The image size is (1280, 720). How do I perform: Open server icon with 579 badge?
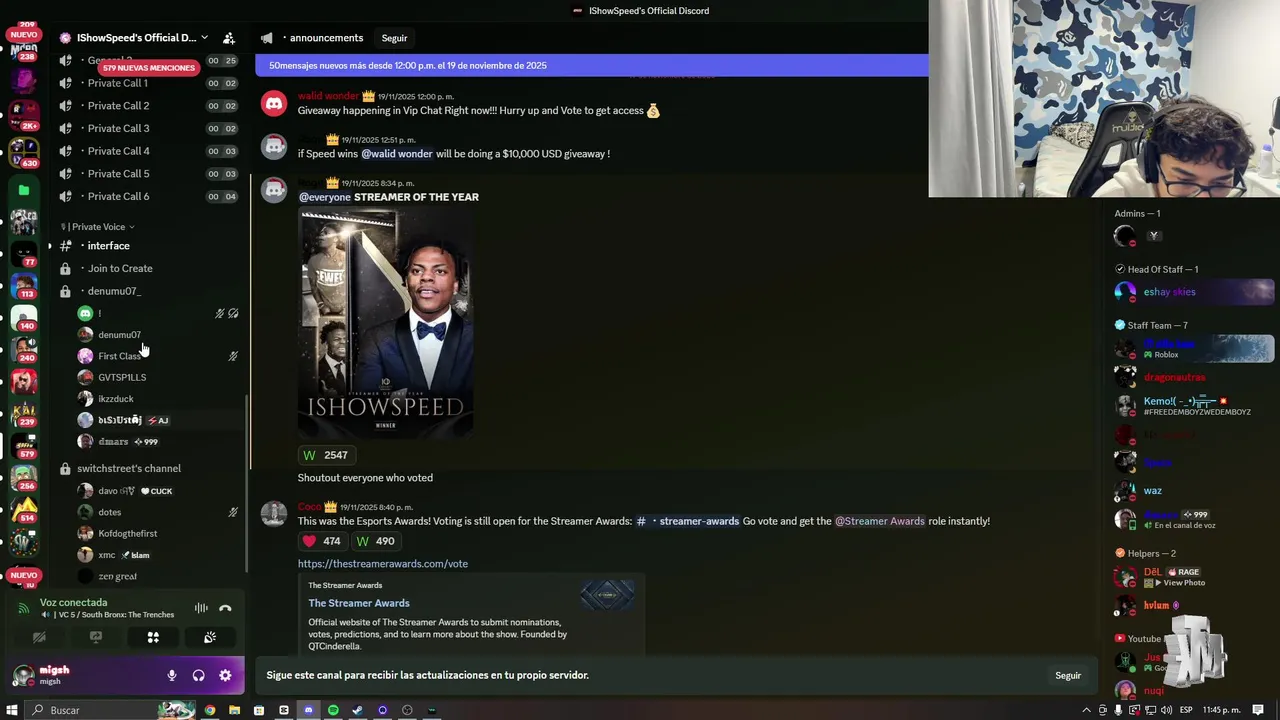pos(24,444)
